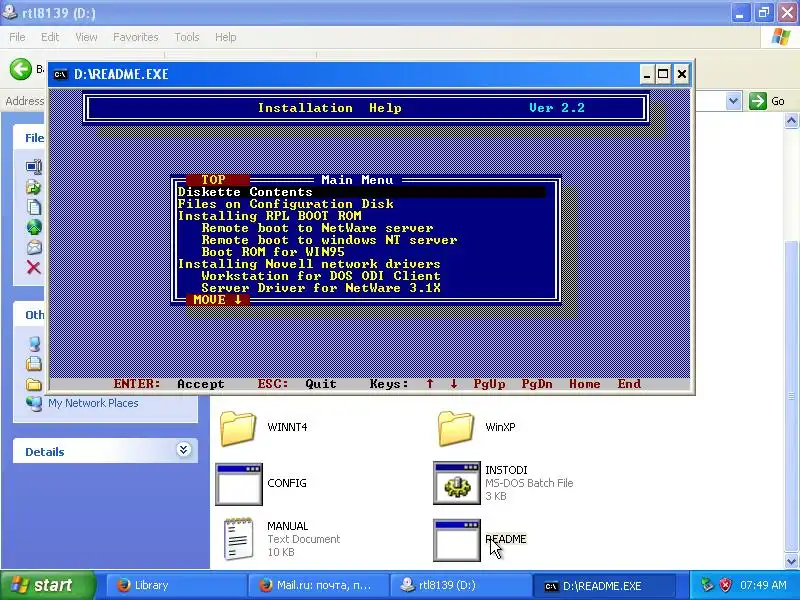Click the My Documents icon in Other Places
Screen dimensions: 800x600
pyautogui.click(x=34, y=364)
